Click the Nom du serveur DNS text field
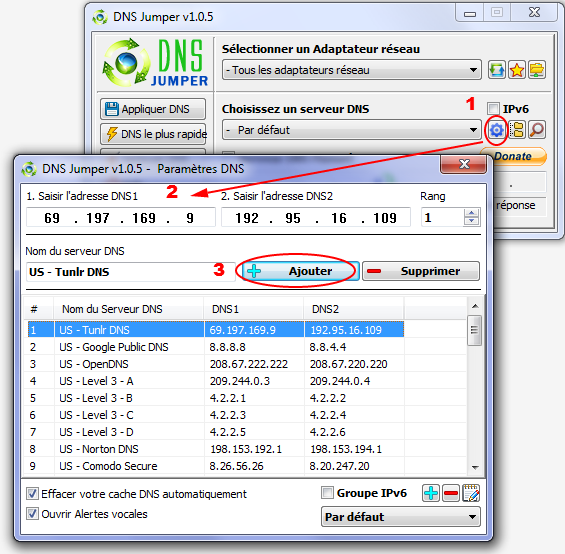The image size is (565, 554). click(131, 272)
